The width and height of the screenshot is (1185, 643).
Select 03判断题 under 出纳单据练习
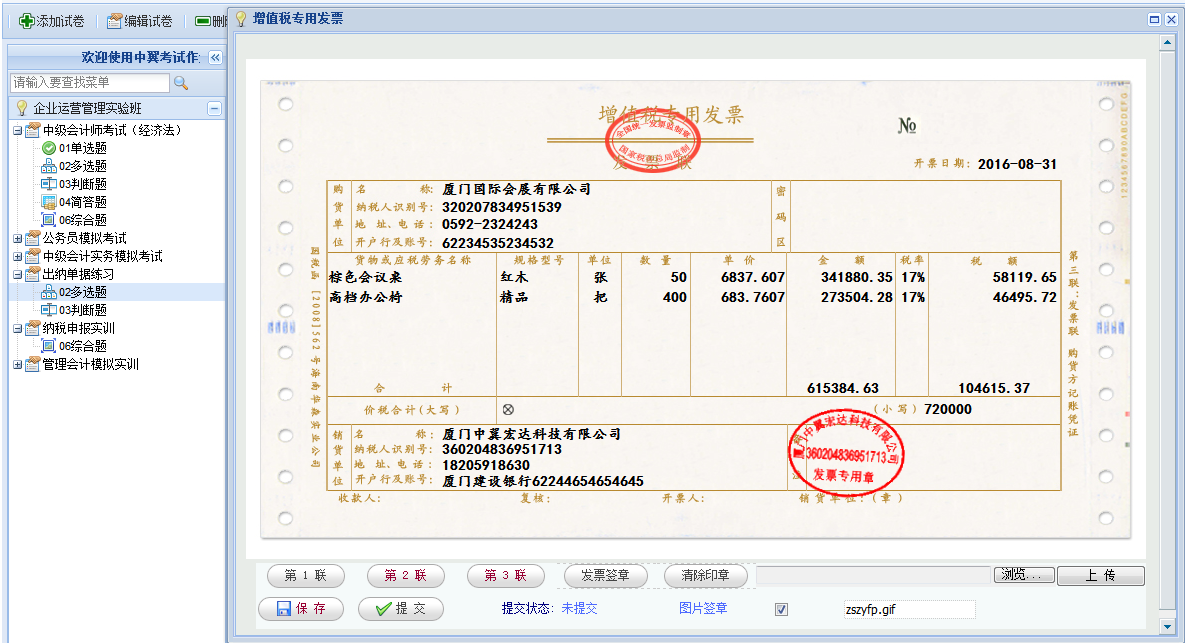[x=83, y=310]
